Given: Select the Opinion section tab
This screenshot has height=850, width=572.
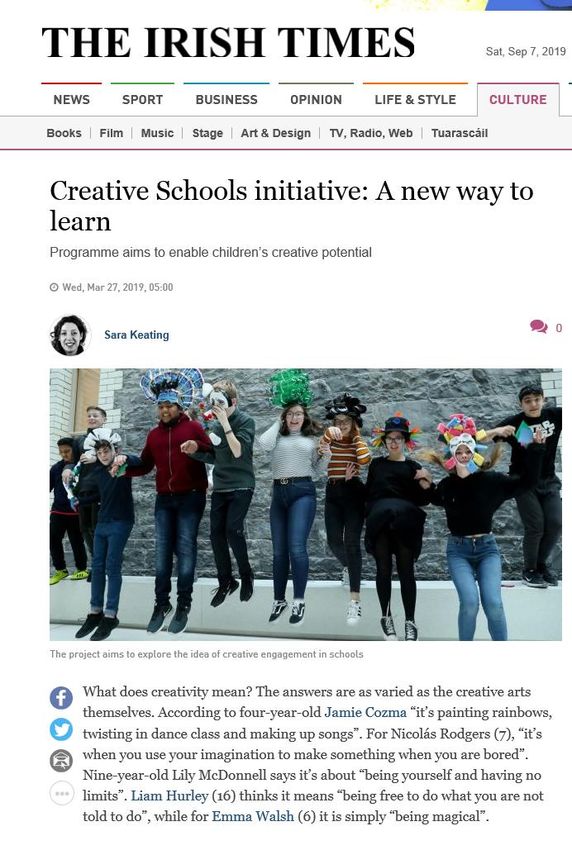Looking at the screenshot, I should pos(316,100).
